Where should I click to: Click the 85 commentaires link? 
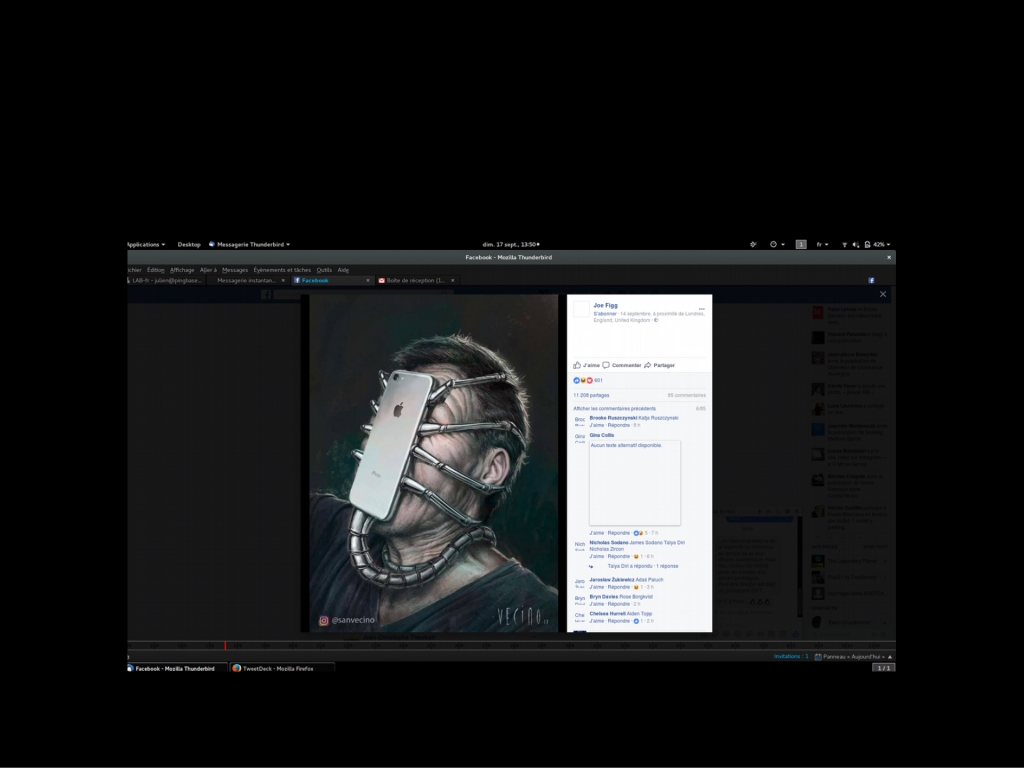(x=686, y=395)
